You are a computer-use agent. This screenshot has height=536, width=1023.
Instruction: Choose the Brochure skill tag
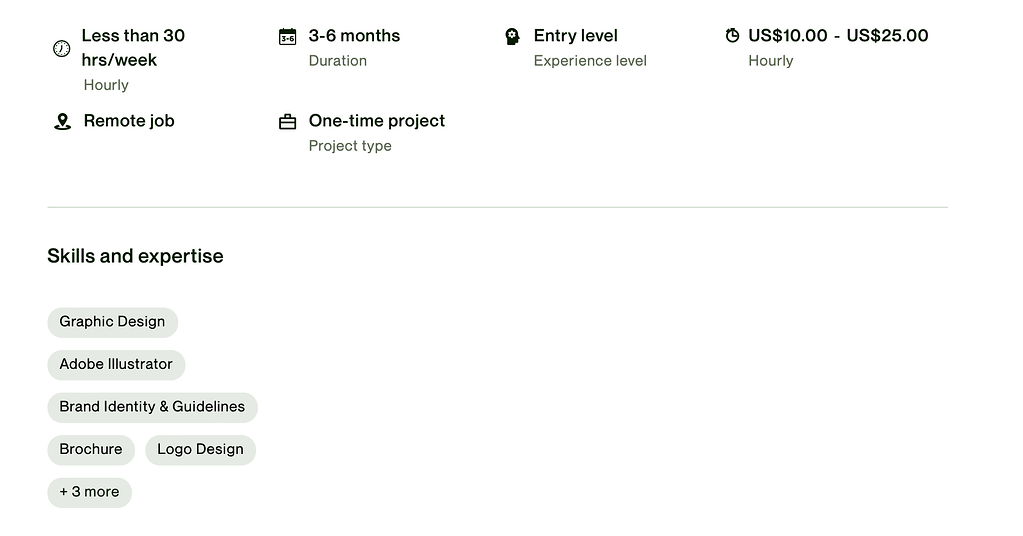91,449
